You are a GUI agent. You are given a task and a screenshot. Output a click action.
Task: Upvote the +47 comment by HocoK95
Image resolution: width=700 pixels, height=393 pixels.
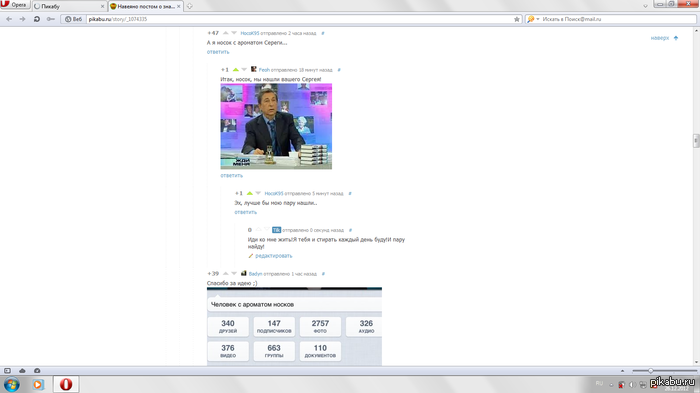[225, 33]
